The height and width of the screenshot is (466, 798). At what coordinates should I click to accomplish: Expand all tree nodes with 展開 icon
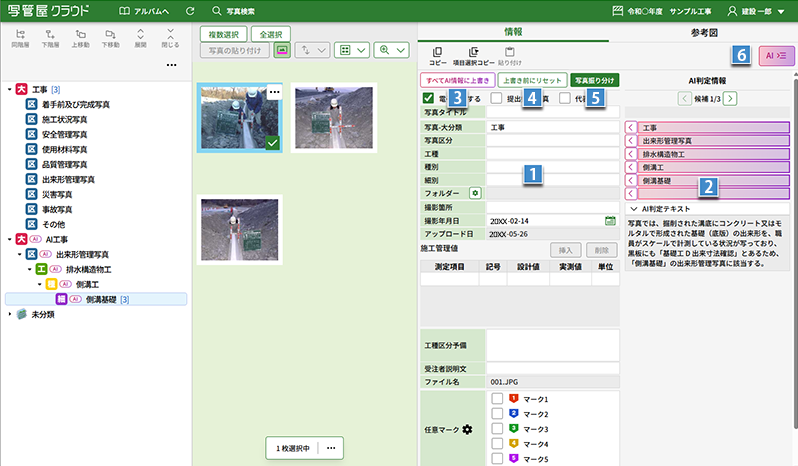coord(140,34)
